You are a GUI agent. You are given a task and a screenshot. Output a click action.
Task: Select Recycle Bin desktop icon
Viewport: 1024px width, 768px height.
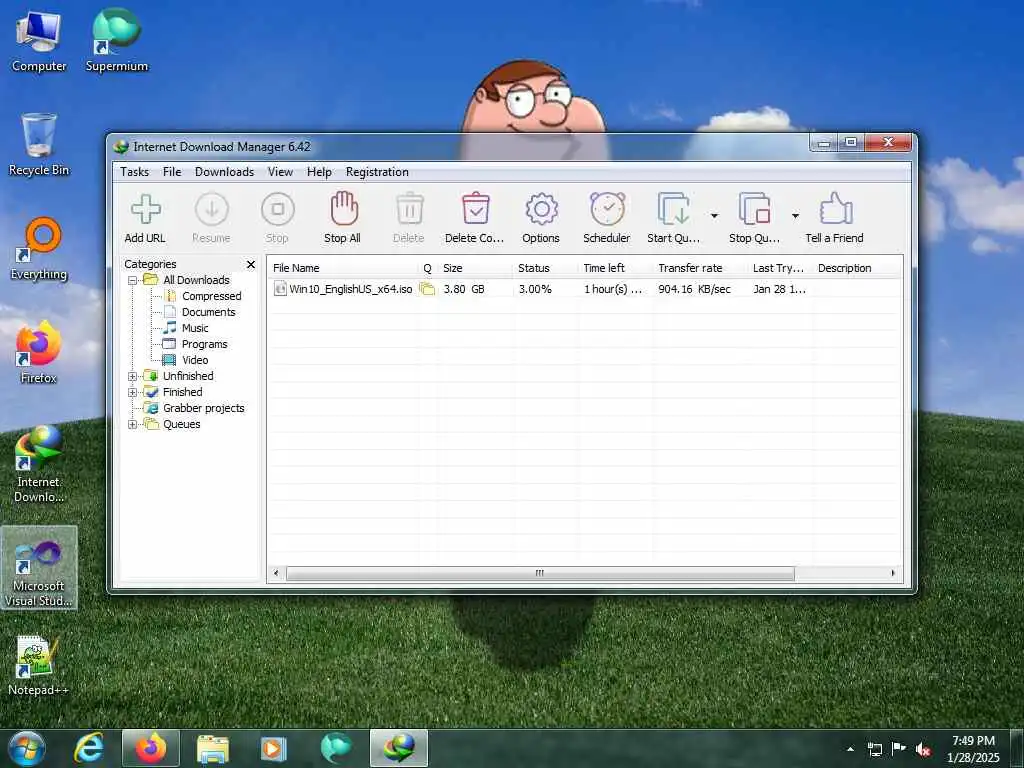pos(39,145)
